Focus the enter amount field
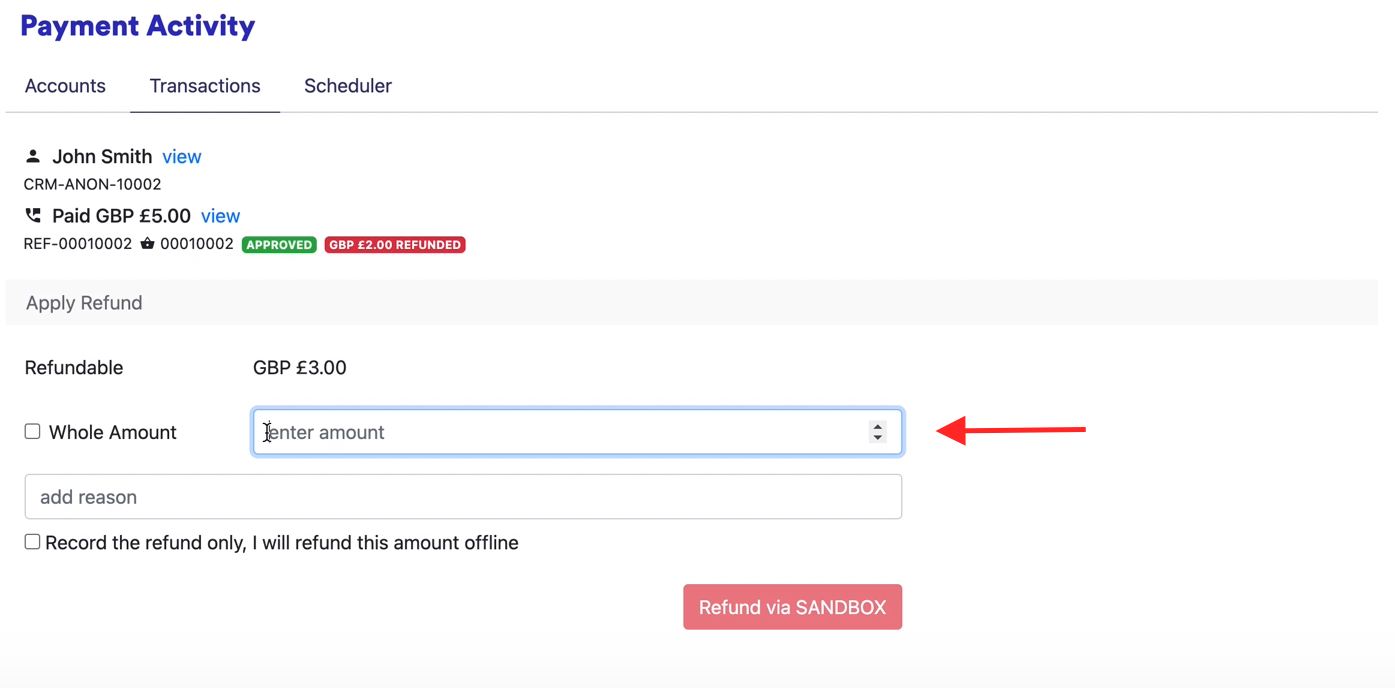 pos(577,432)
